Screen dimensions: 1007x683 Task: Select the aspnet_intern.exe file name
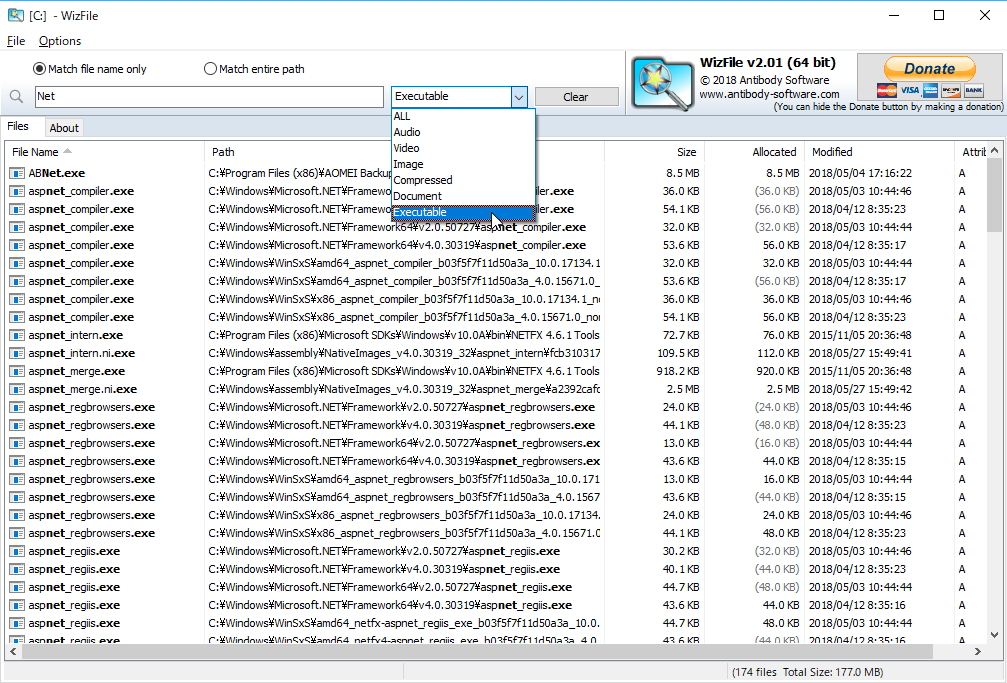point(75,335)
